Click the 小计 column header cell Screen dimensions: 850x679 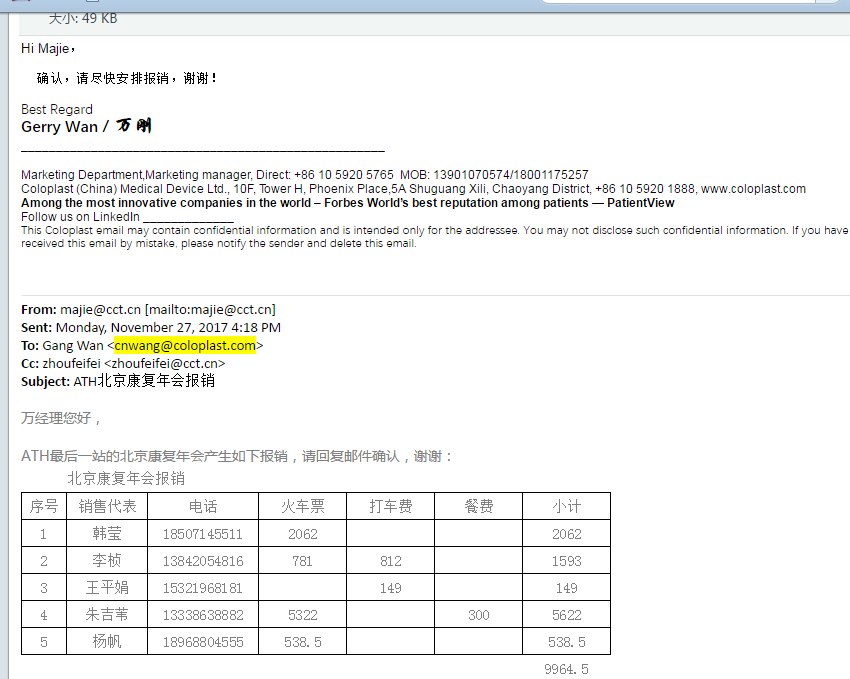tap(566, 506)
